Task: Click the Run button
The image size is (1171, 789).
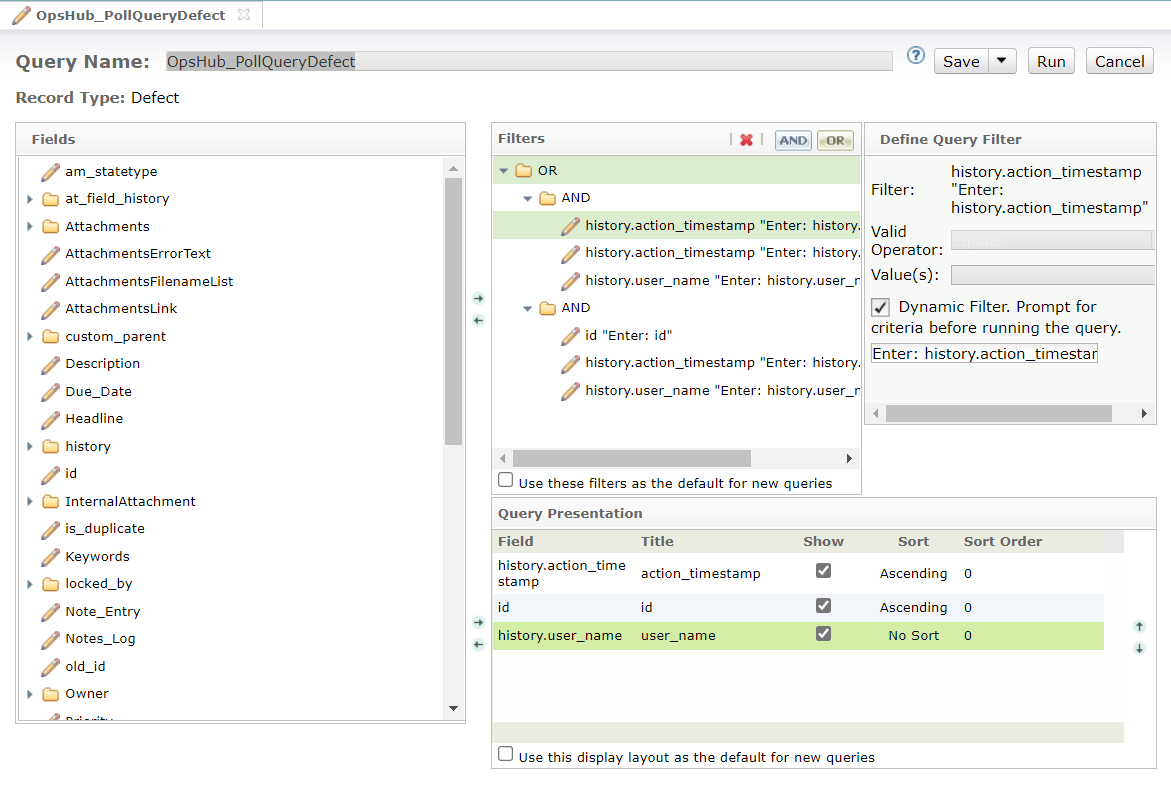Action: 1050,61
